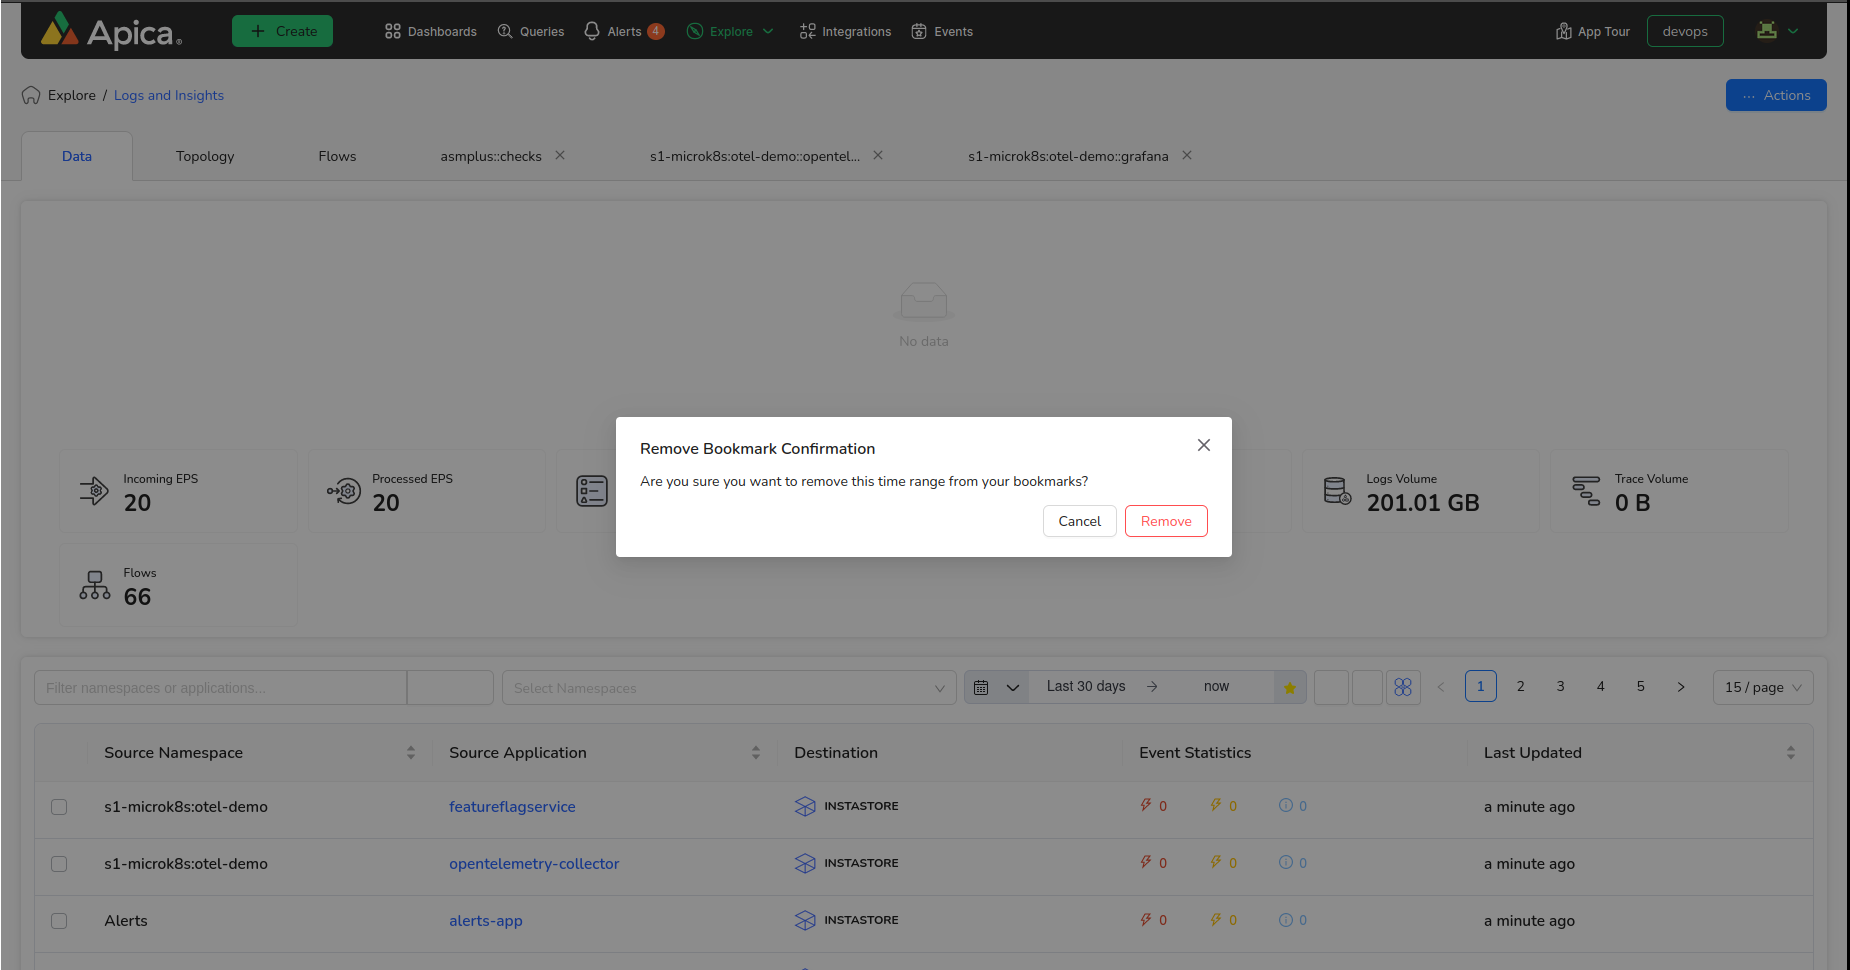Click the Alerts bell icon

tap(592, 31)
